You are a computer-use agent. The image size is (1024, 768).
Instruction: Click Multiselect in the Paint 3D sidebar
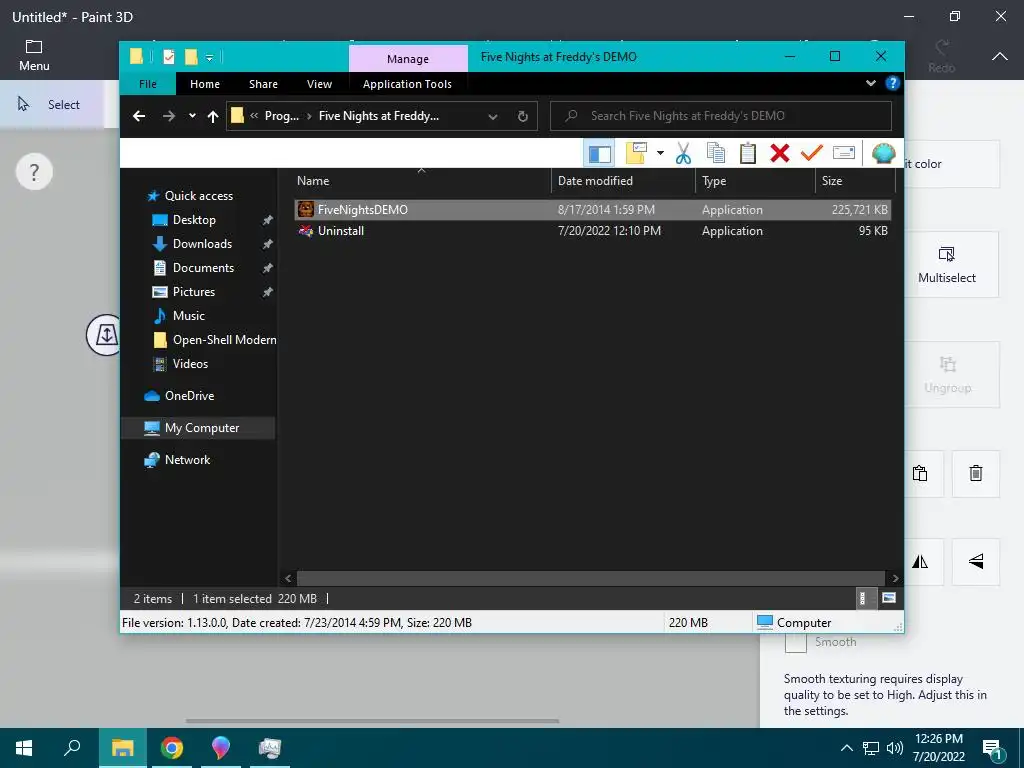pyautogui.click(x=946, y=264)
